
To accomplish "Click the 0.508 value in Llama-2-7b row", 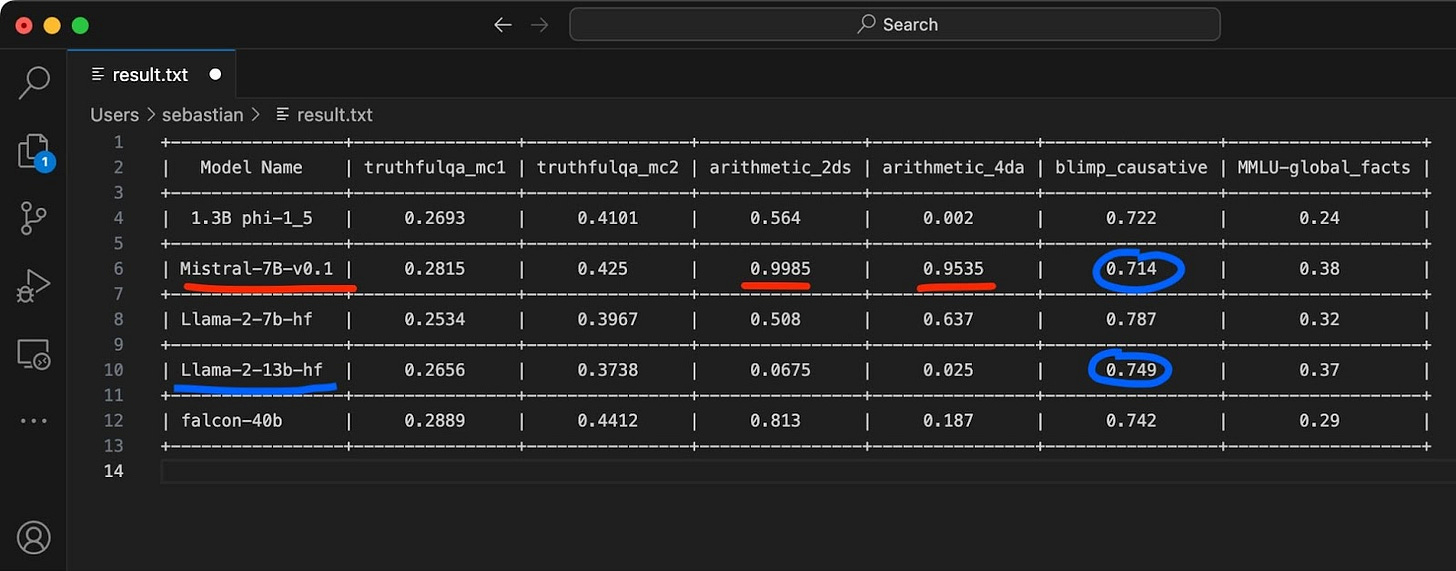I will coord(775,319).
